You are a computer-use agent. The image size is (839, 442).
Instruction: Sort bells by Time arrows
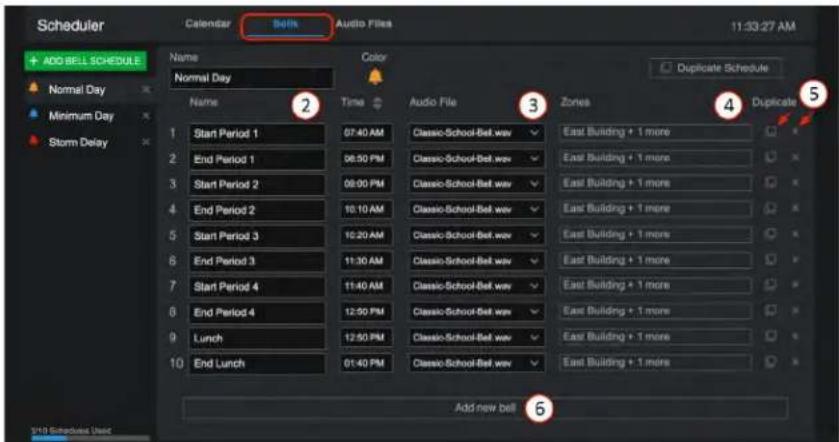[x=377, y=103]
